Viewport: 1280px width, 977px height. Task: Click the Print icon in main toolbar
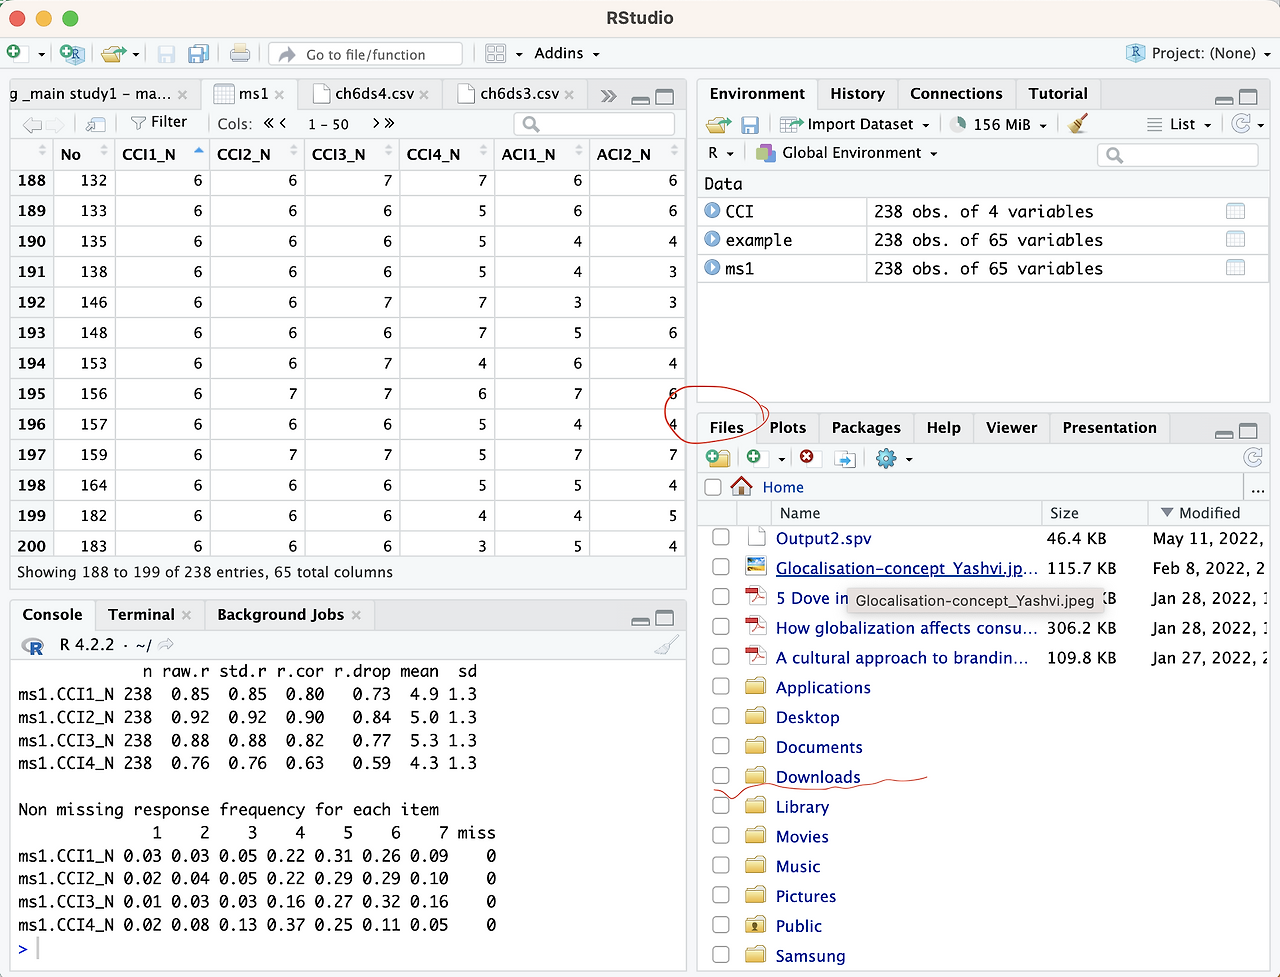point(240,54)
